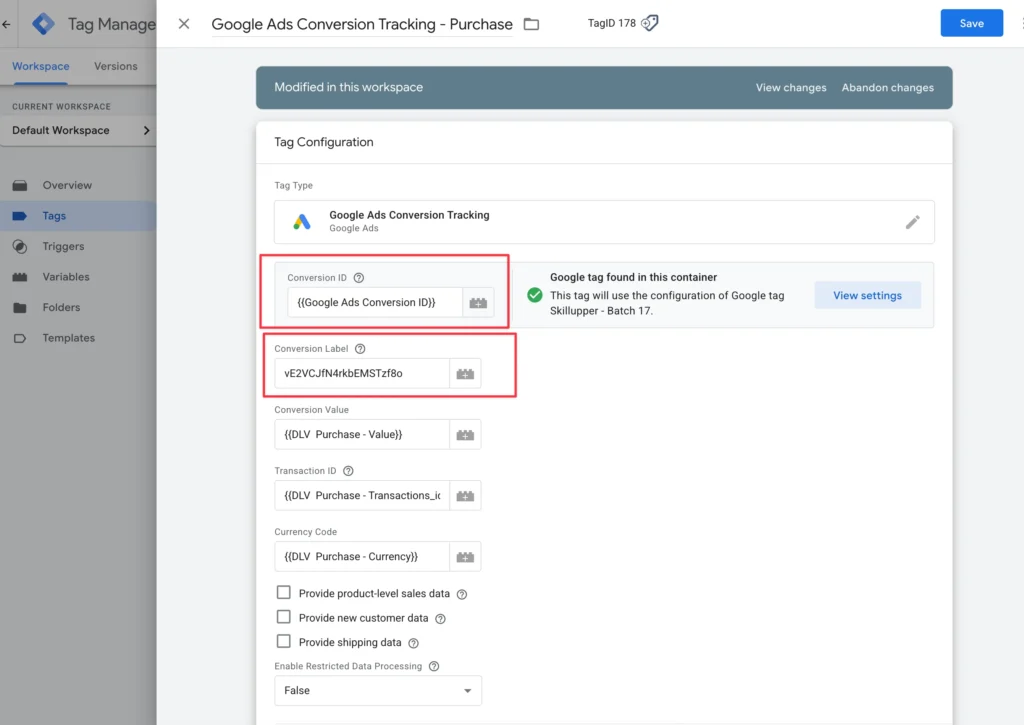Edit the tag name title text
Viewport: 1024px width, 725px height.
[362, 24]
